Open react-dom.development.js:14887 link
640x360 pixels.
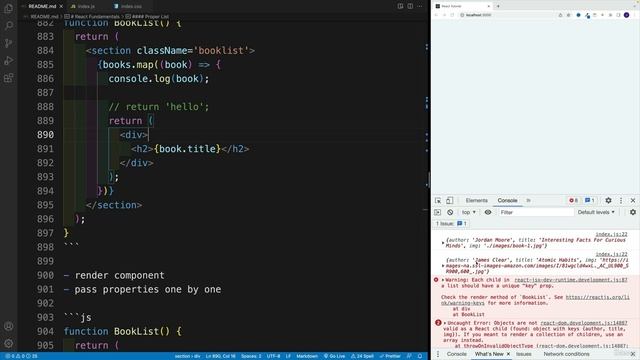pyautogui.click(x=584, y=323)
